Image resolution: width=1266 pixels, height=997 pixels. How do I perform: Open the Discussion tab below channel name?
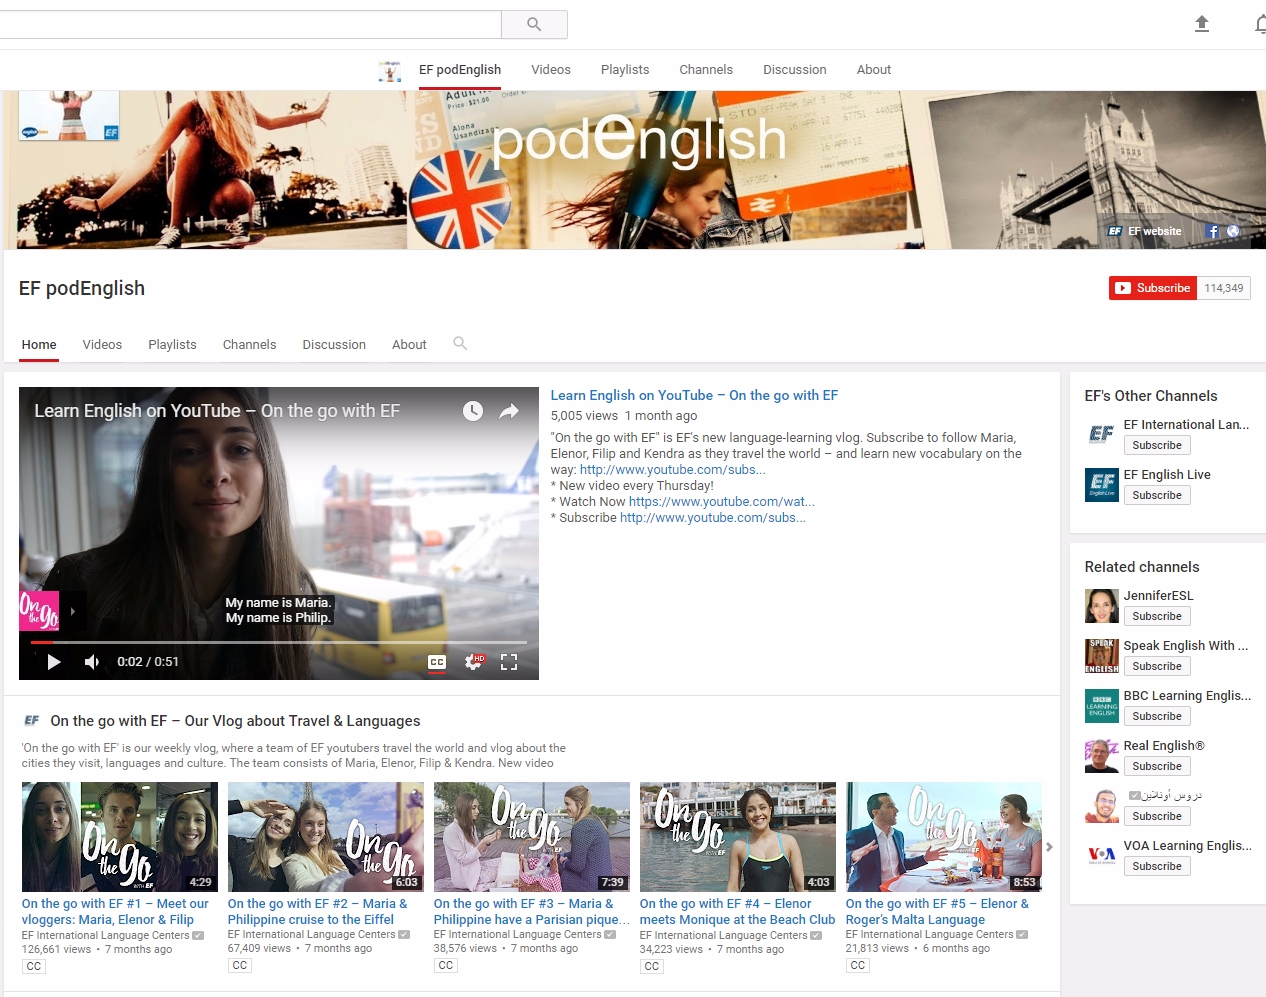(334, 344)
